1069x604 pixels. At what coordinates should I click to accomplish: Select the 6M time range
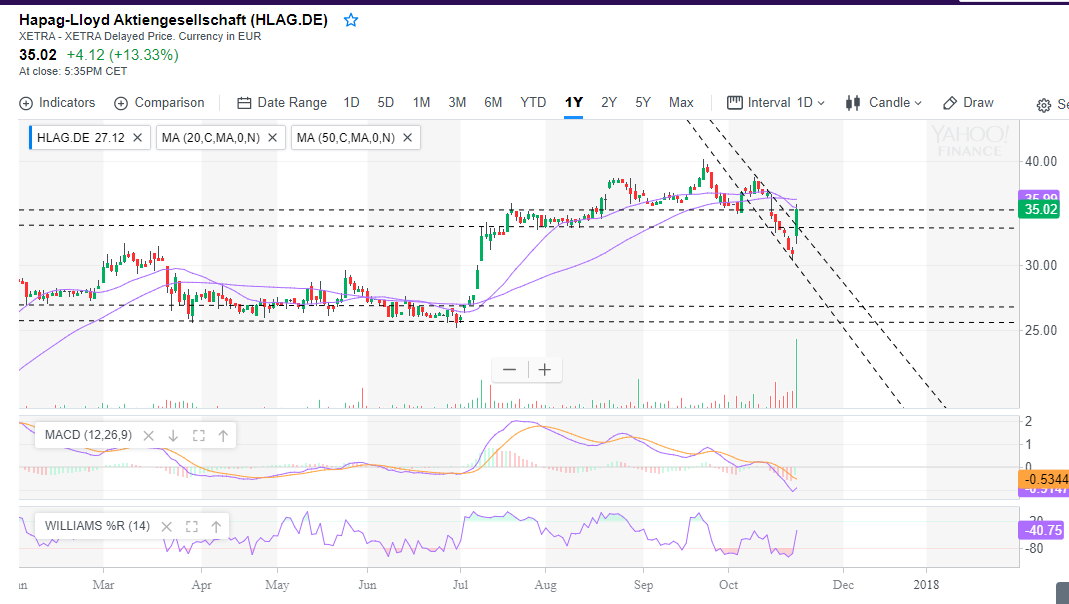(x=493, y=103)
